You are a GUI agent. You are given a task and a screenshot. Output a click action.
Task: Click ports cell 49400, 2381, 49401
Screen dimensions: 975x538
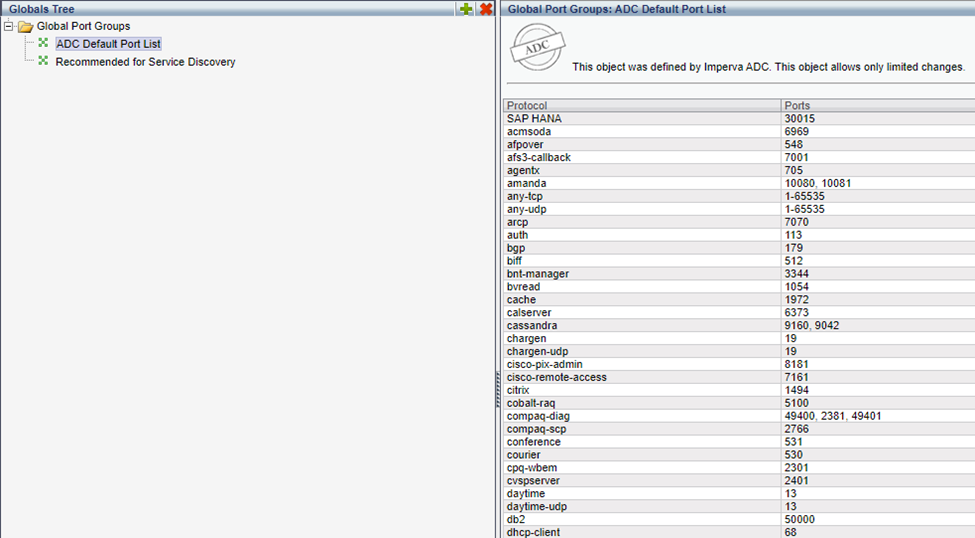pyautogui.click(x=833, y=416)
